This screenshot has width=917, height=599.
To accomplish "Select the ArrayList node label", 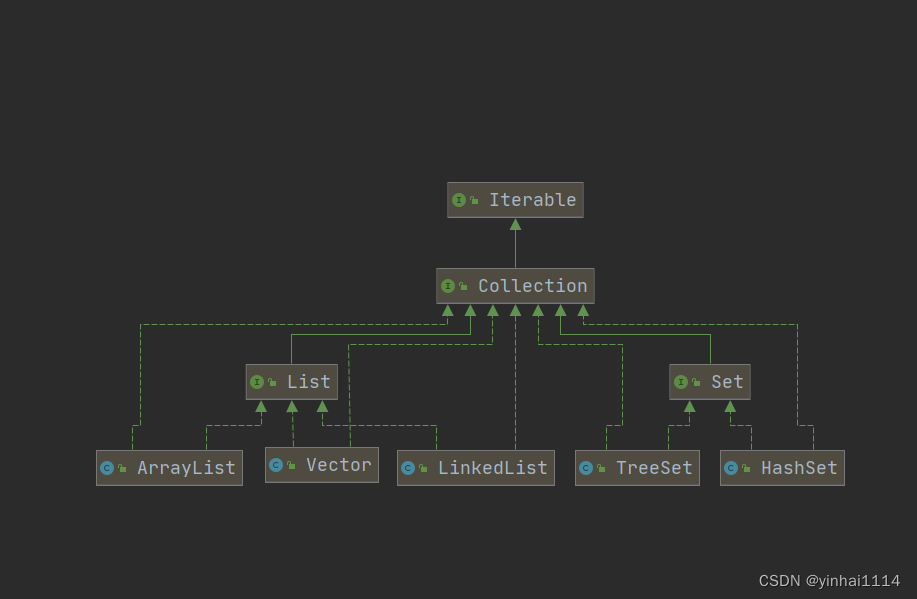I will click(185, 467).
